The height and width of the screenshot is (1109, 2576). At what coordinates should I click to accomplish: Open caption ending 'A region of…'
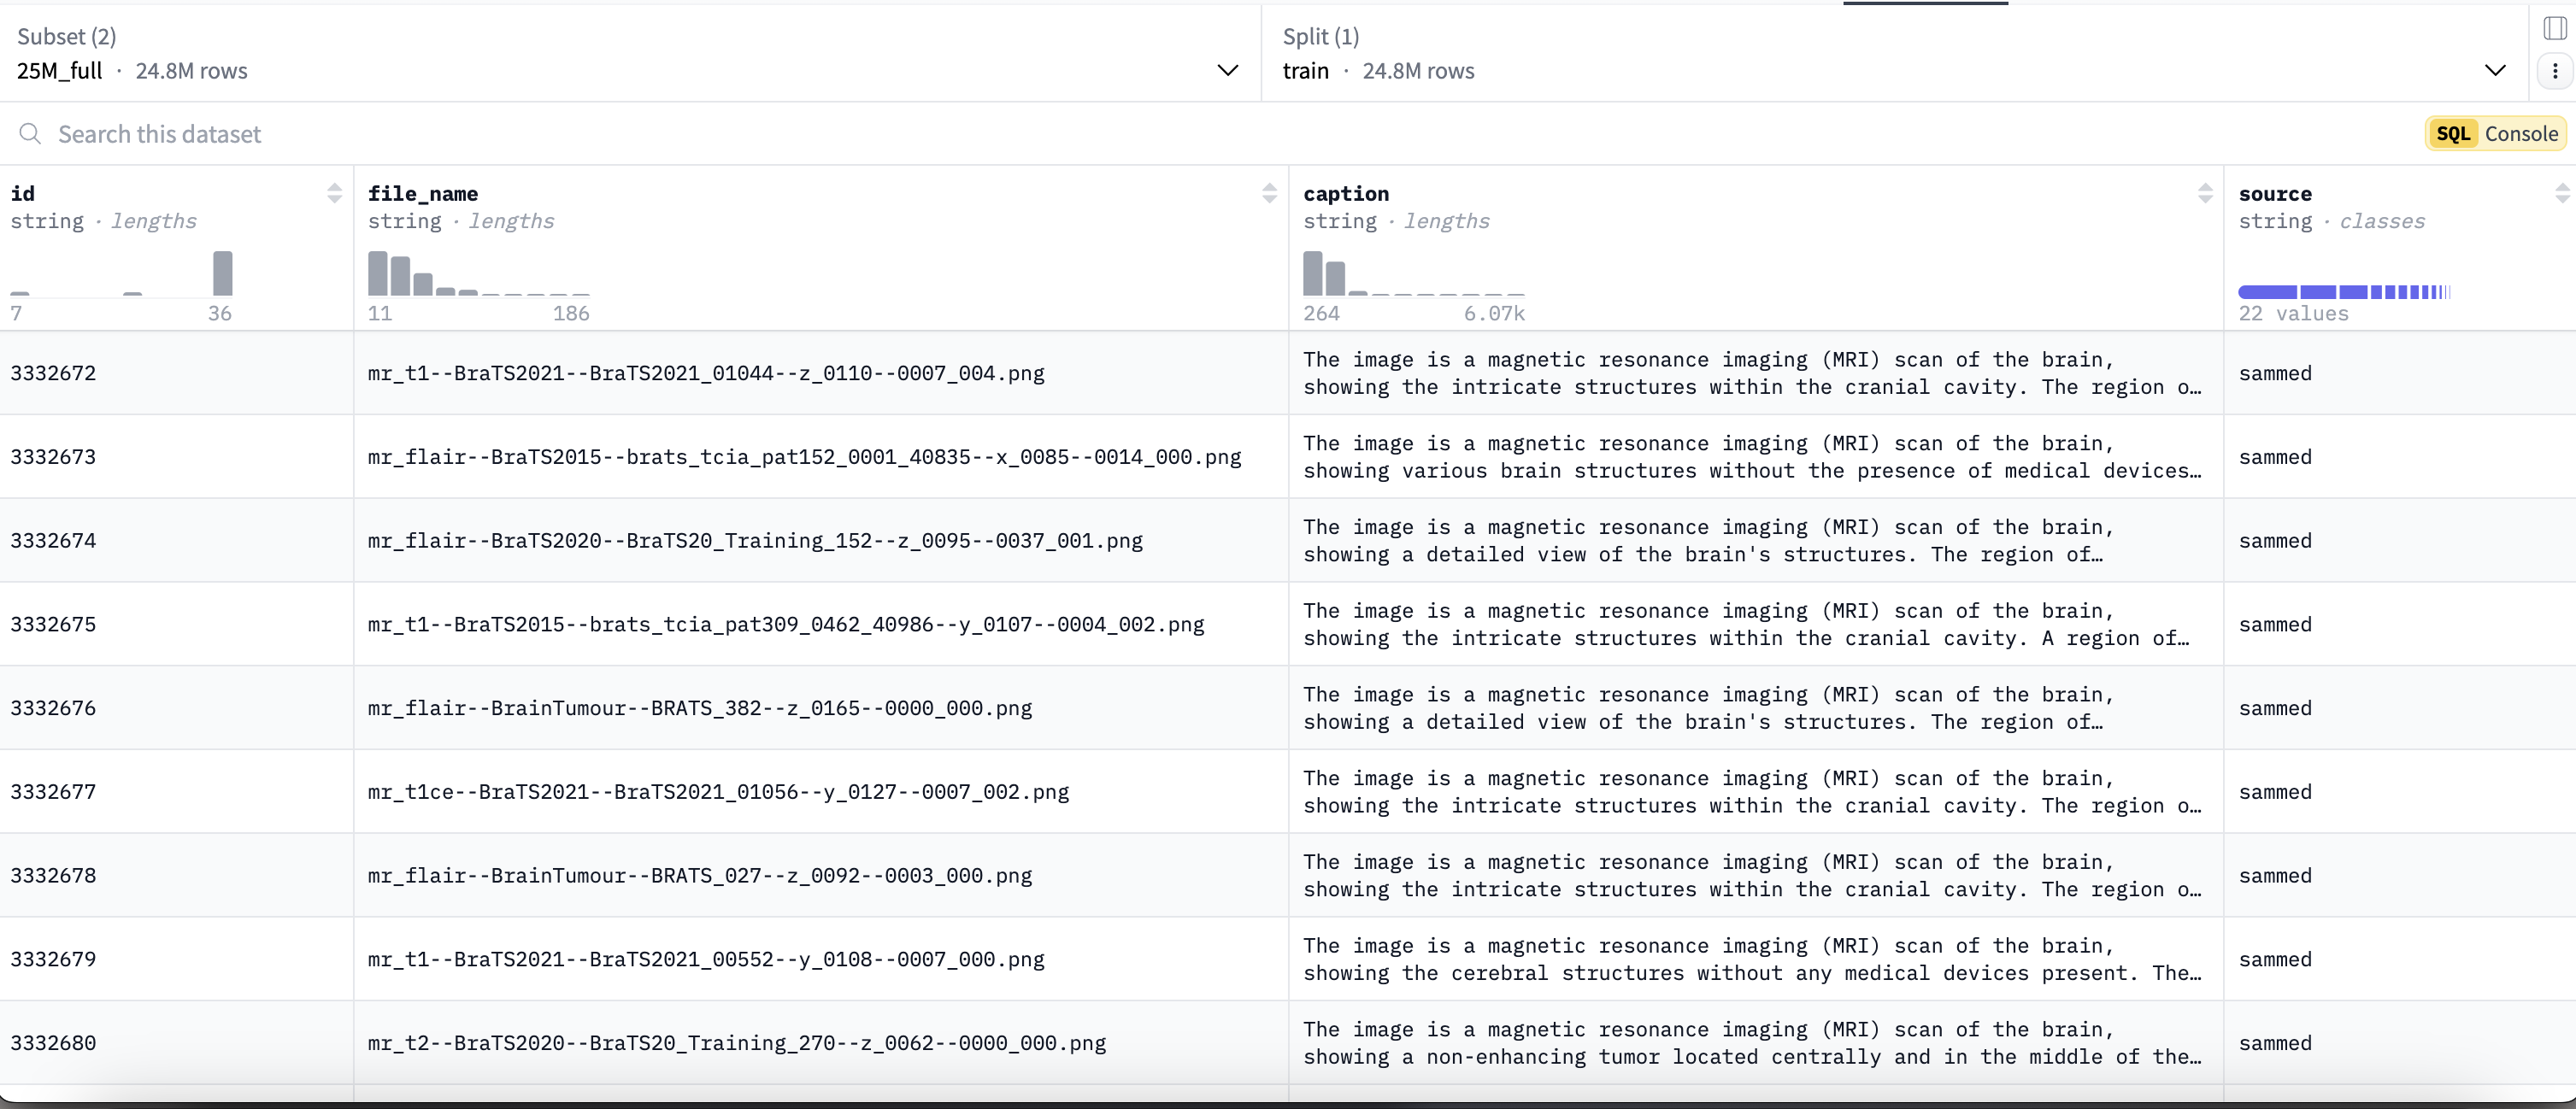click(1746, 624)
